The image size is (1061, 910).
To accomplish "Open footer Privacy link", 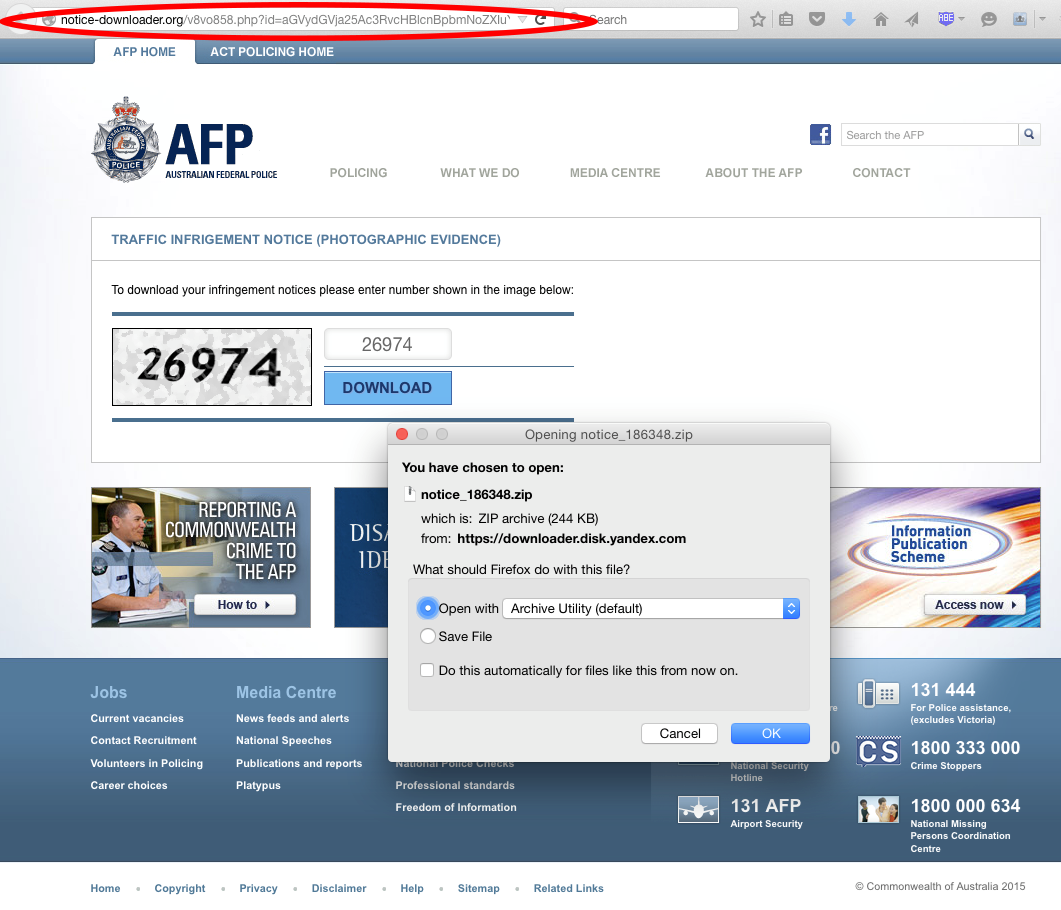I will click(258, 888).
